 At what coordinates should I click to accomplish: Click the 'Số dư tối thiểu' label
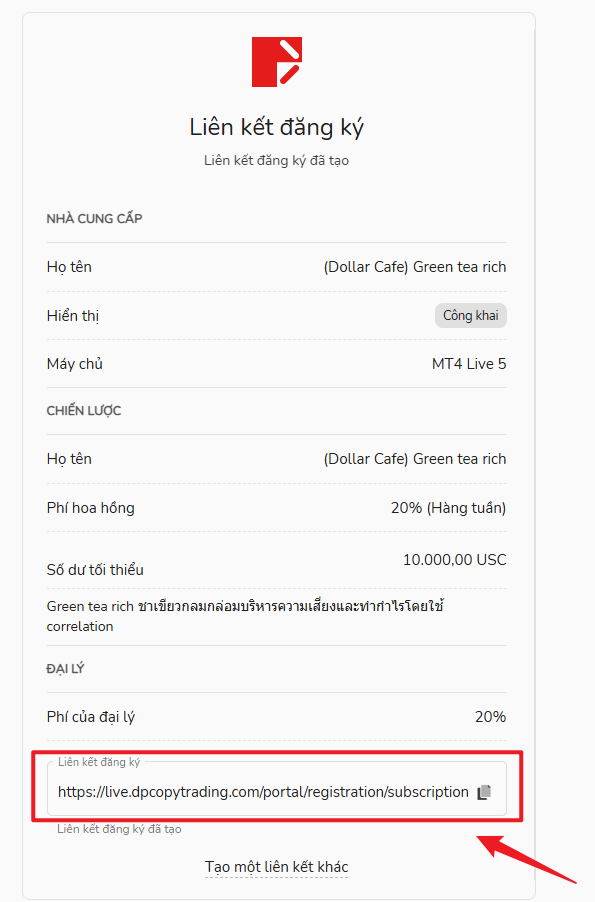pos(95,570)
